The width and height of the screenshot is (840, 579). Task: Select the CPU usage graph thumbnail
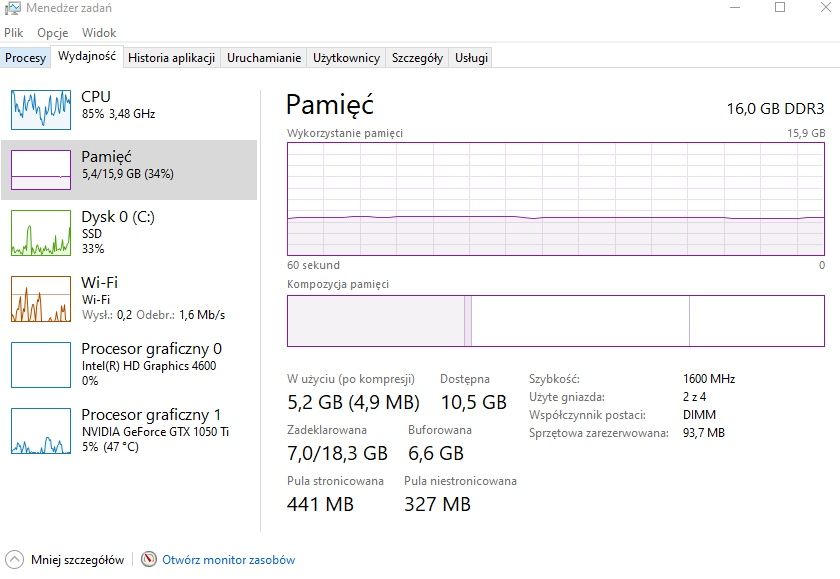(x=40, y=109)
